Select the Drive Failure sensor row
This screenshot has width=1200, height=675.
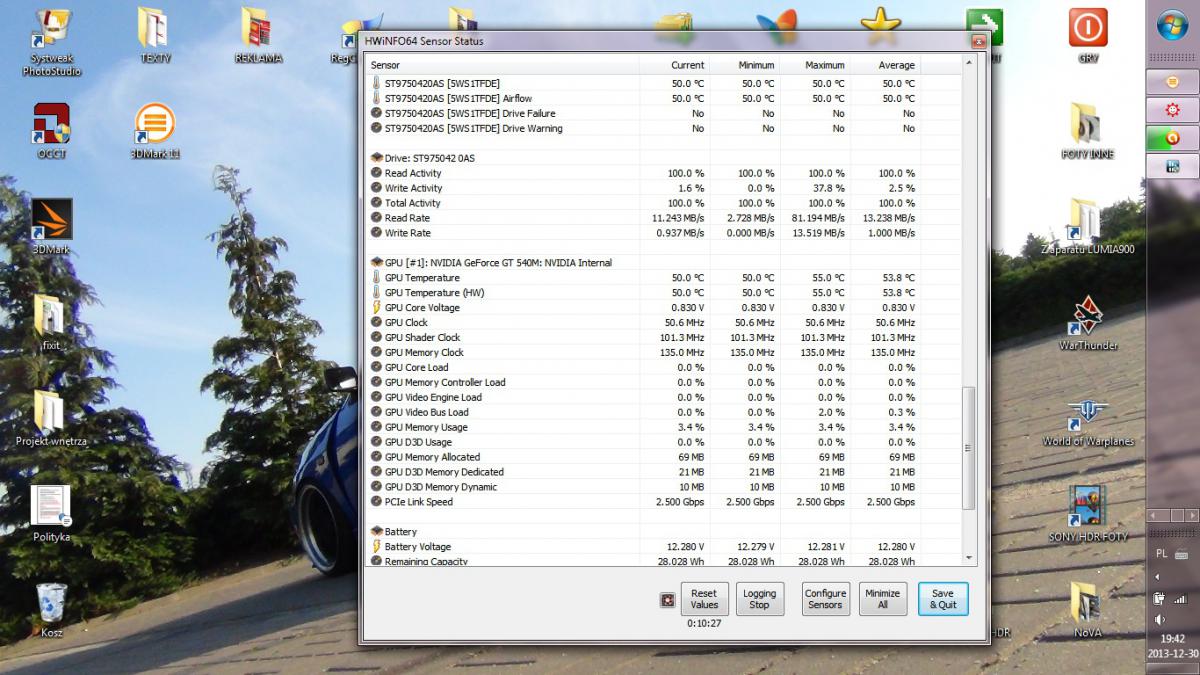pyautogui.click(x=665, y=114)
